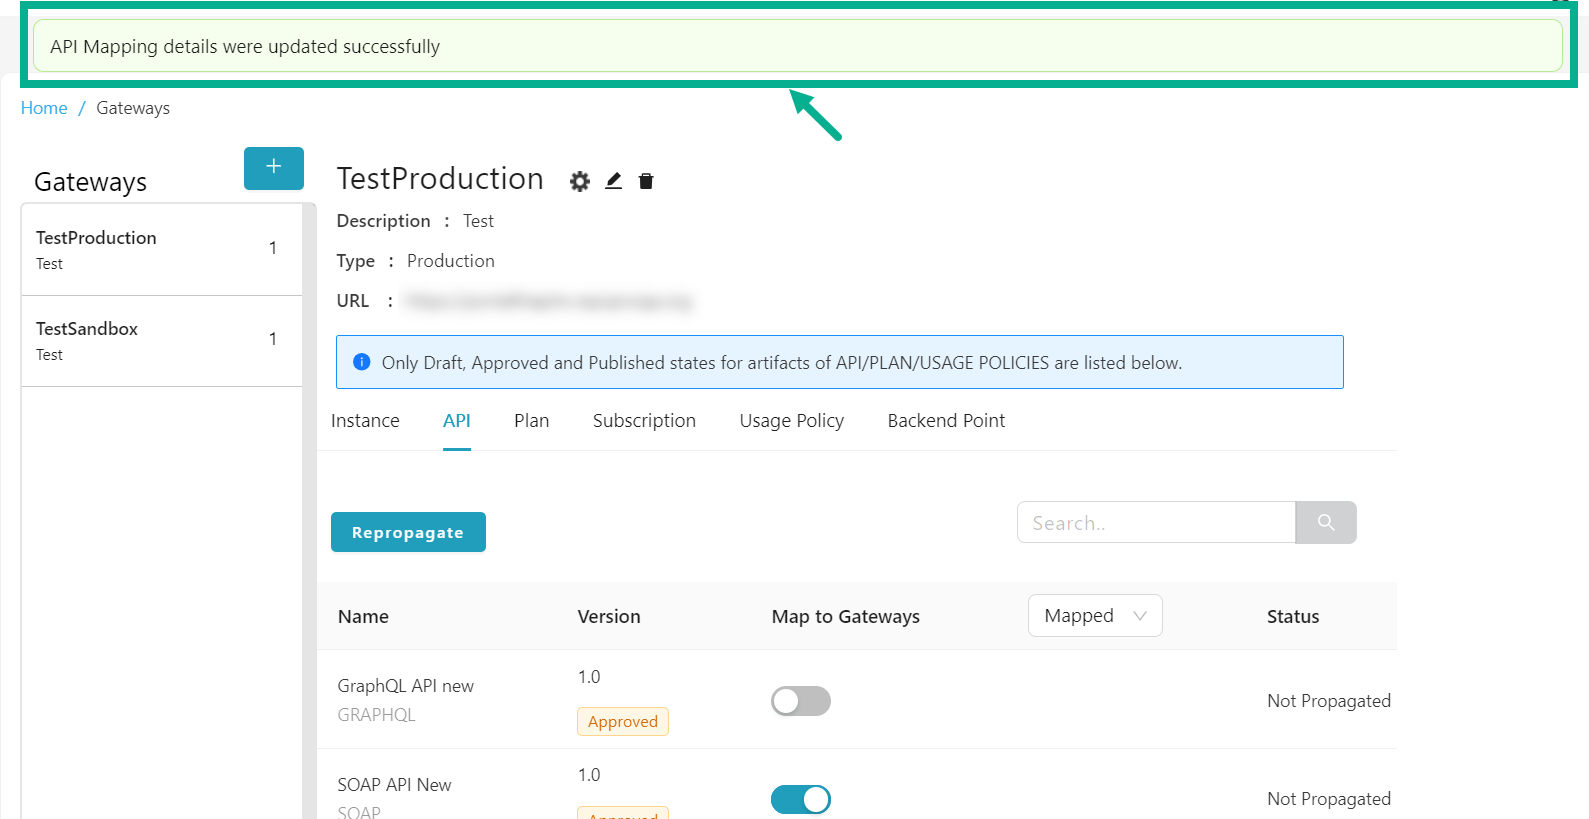The height and width of the screenshot is (819, 1589).
Task: Open TestProduction gateway settings gear
Action: coord(580,181)
